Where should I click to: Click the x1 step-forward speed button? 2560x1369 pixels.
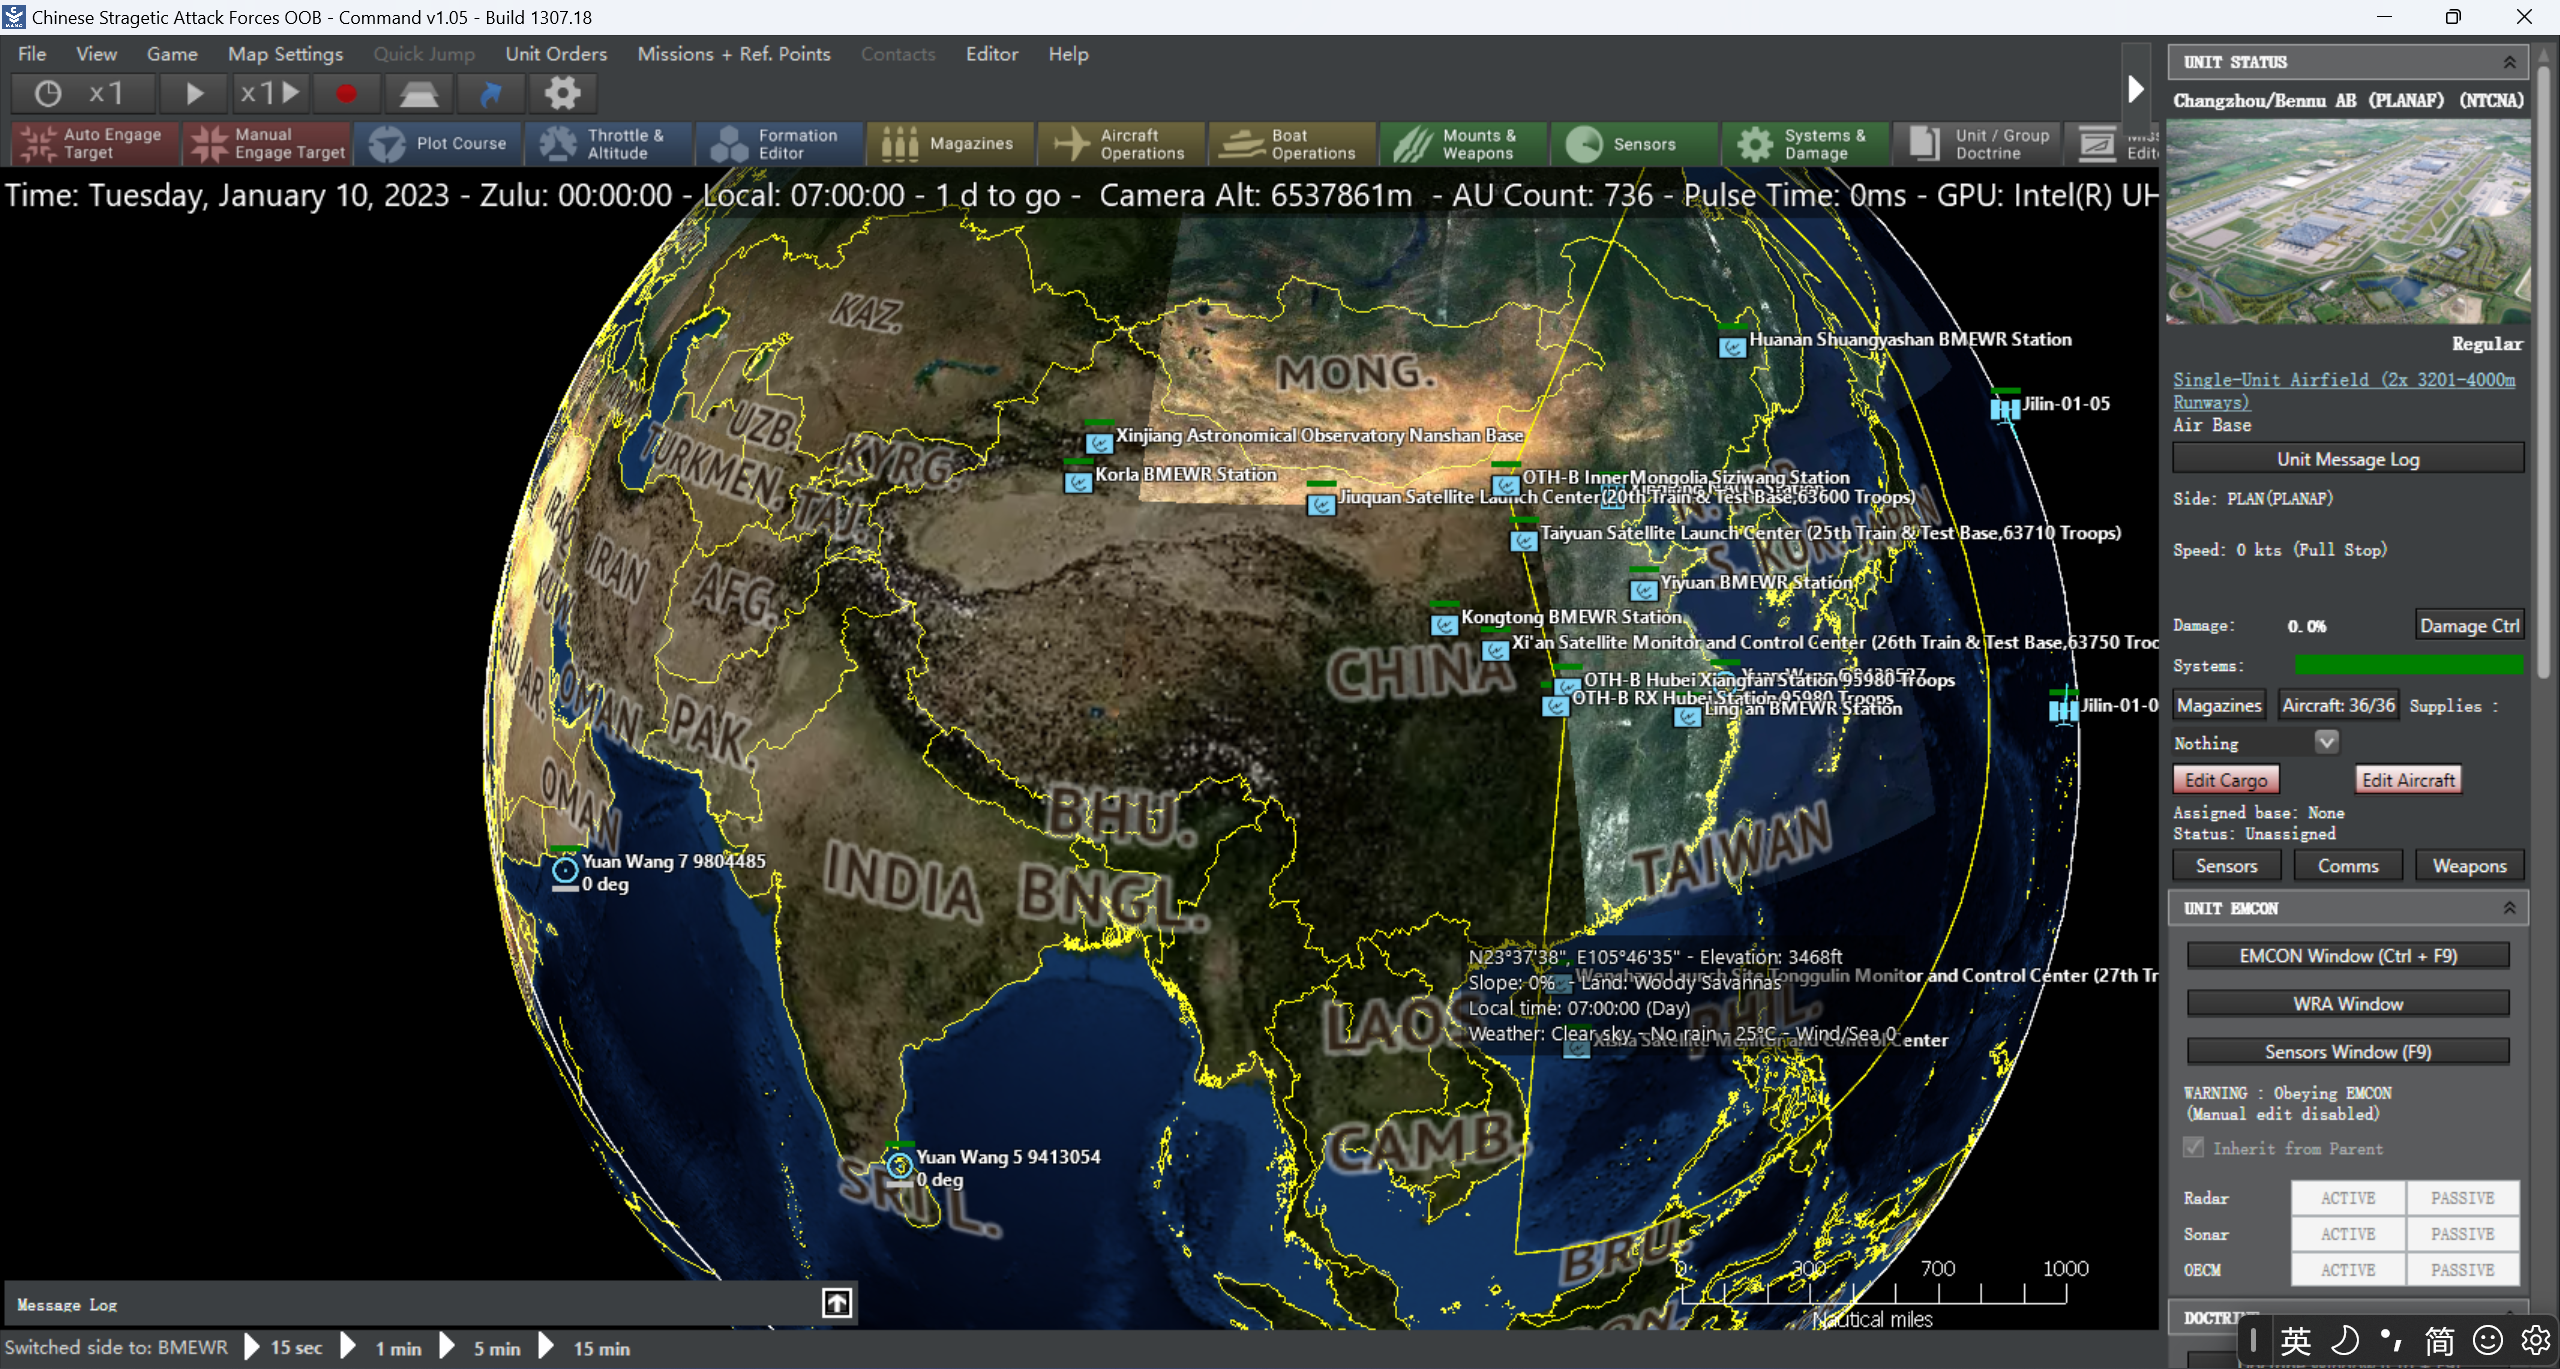[270, 94]
